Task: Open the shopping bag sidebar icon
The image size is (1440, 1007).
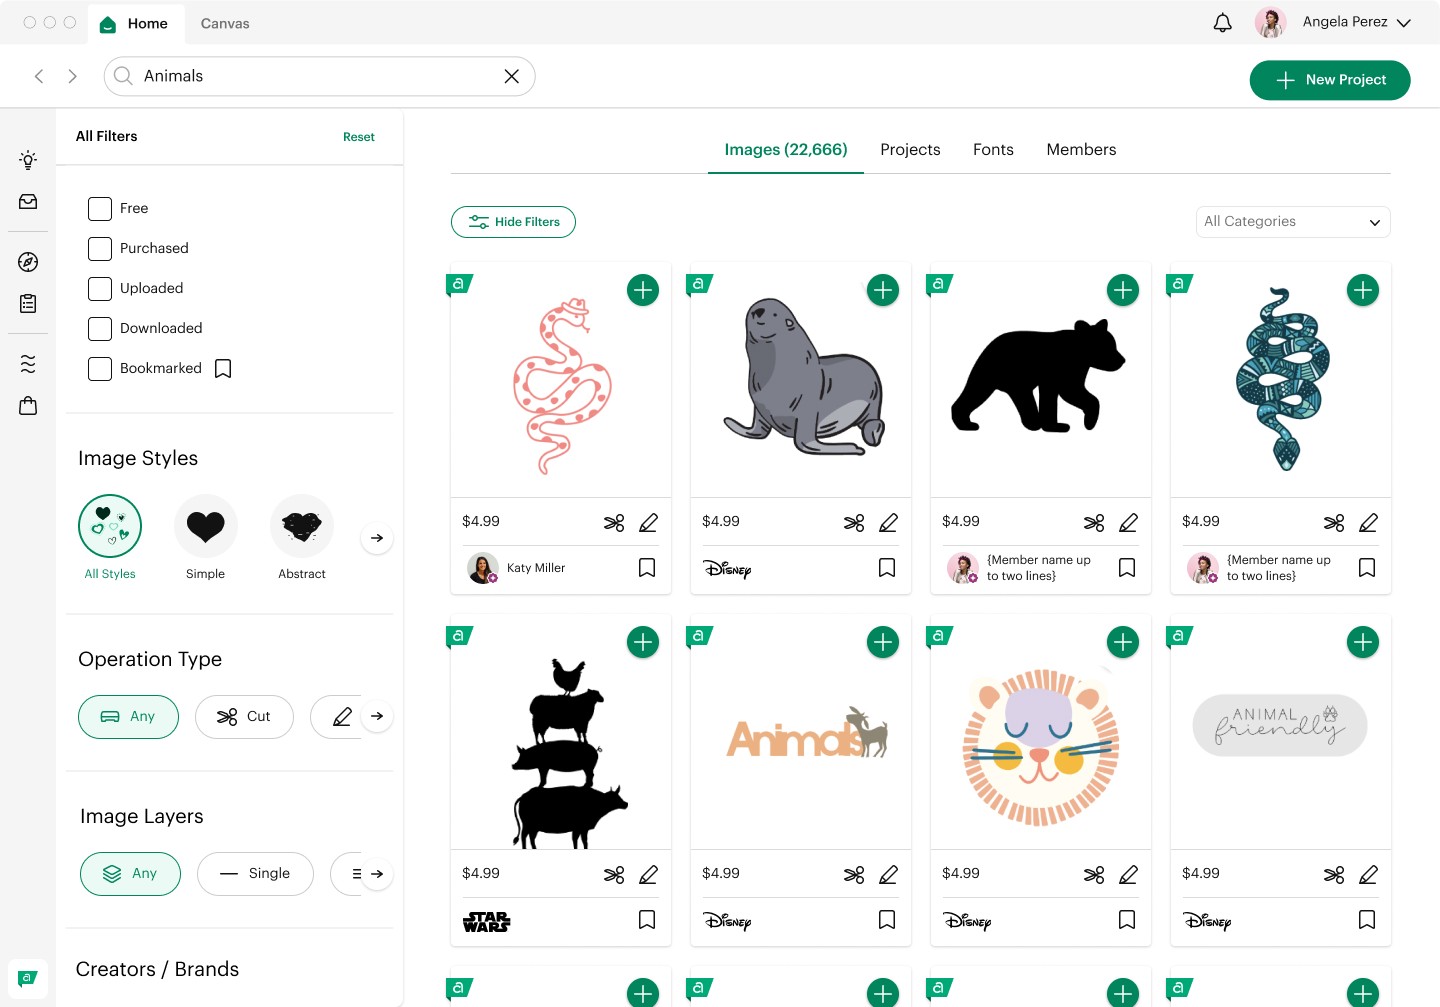Action: pyautogui.click(x=28, y=405)
